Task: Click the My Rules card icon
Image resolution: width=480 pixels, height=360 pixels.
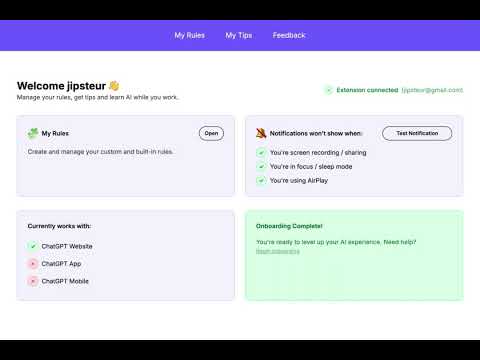Action: pyautogui.click(x=33, y=133)
